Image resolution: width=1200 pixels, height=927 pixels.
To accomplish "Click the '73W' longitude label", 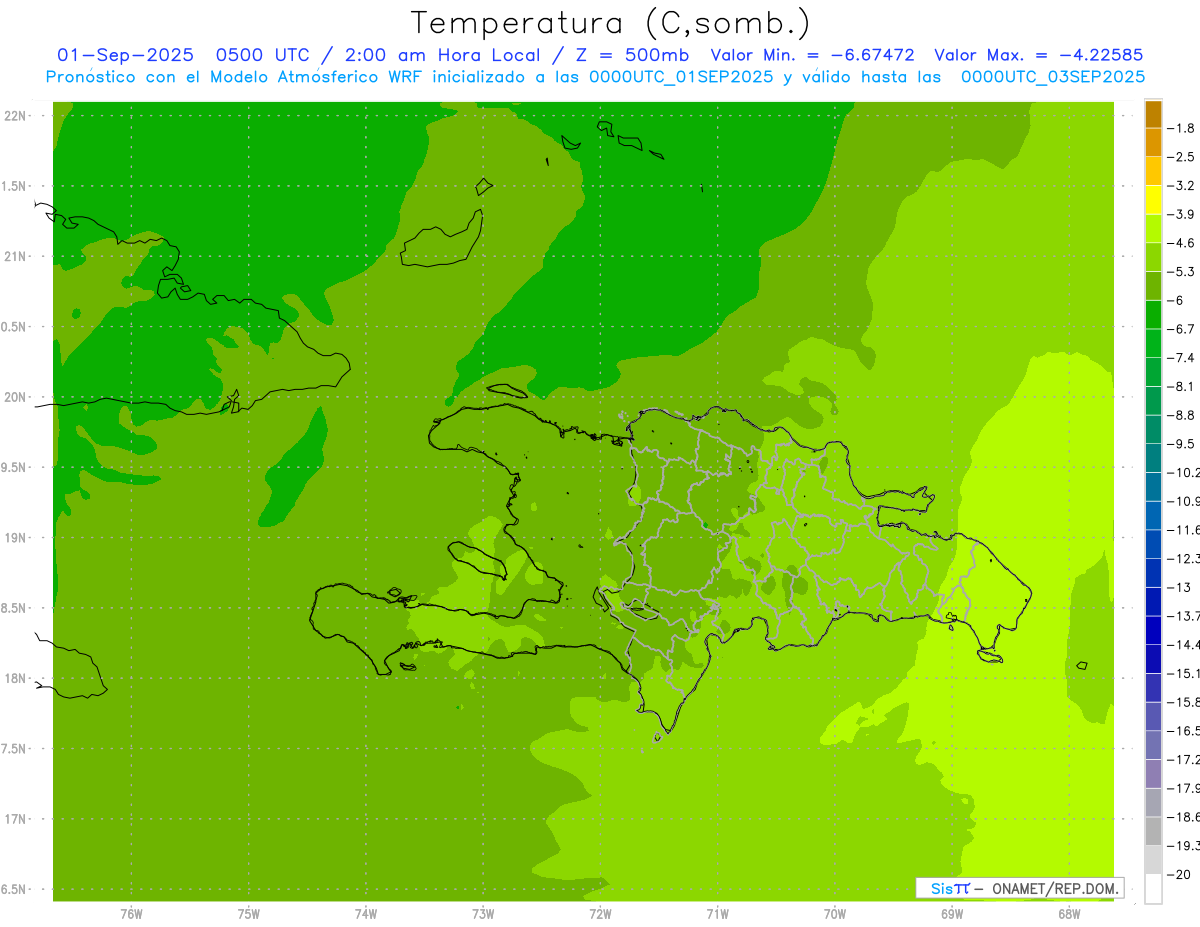I will (x=483, y=913).
